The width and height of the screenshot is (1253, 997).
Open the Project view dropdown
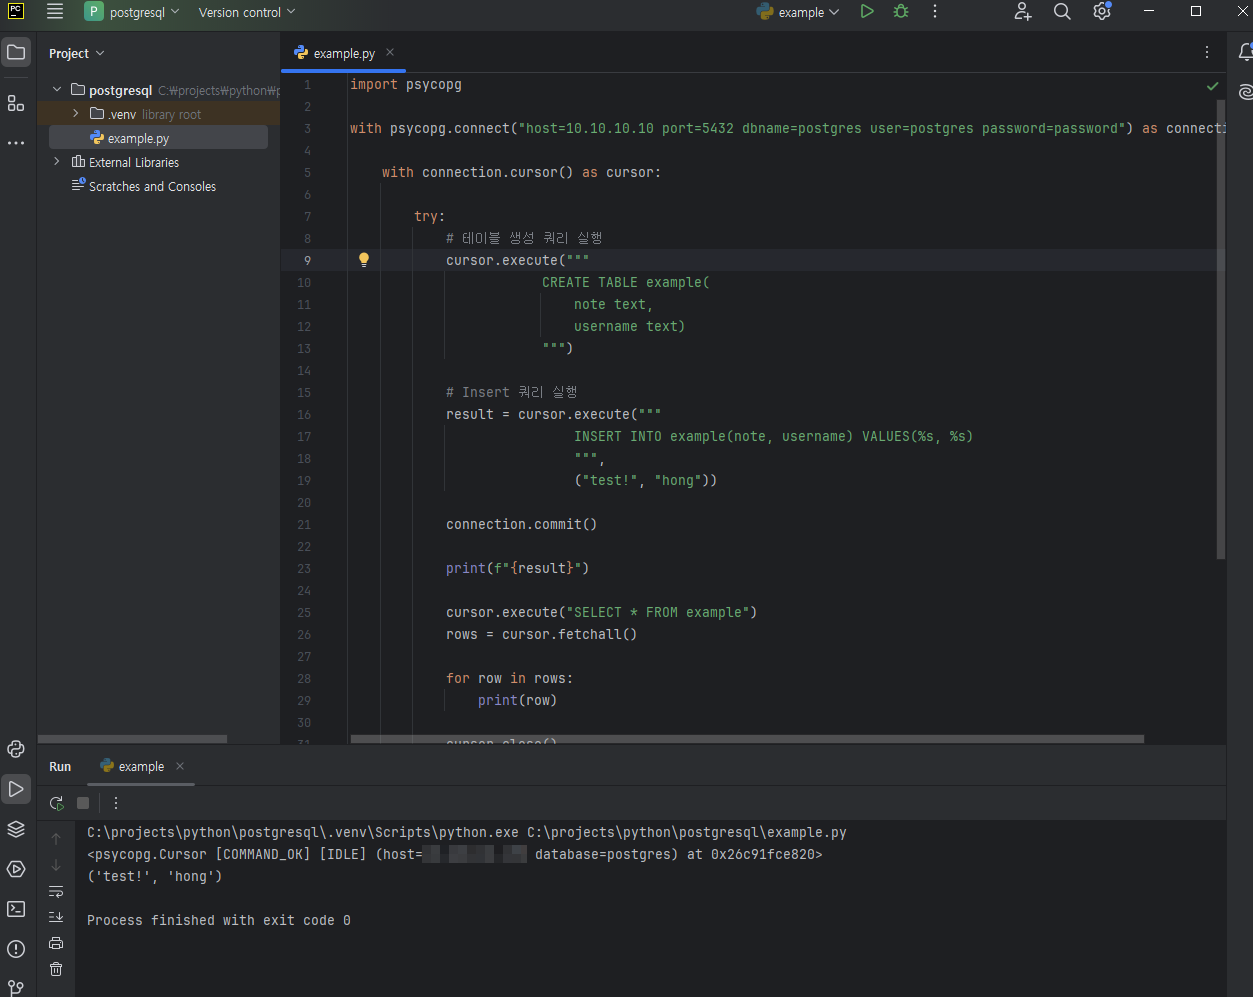(x=77, y=53)
